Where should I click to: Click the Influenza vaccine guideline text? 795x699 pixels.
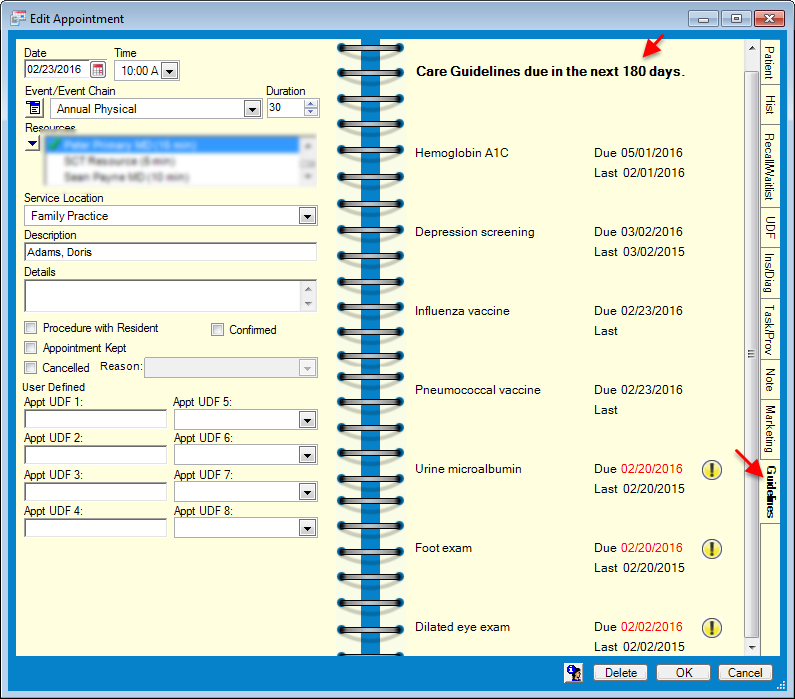462,311
